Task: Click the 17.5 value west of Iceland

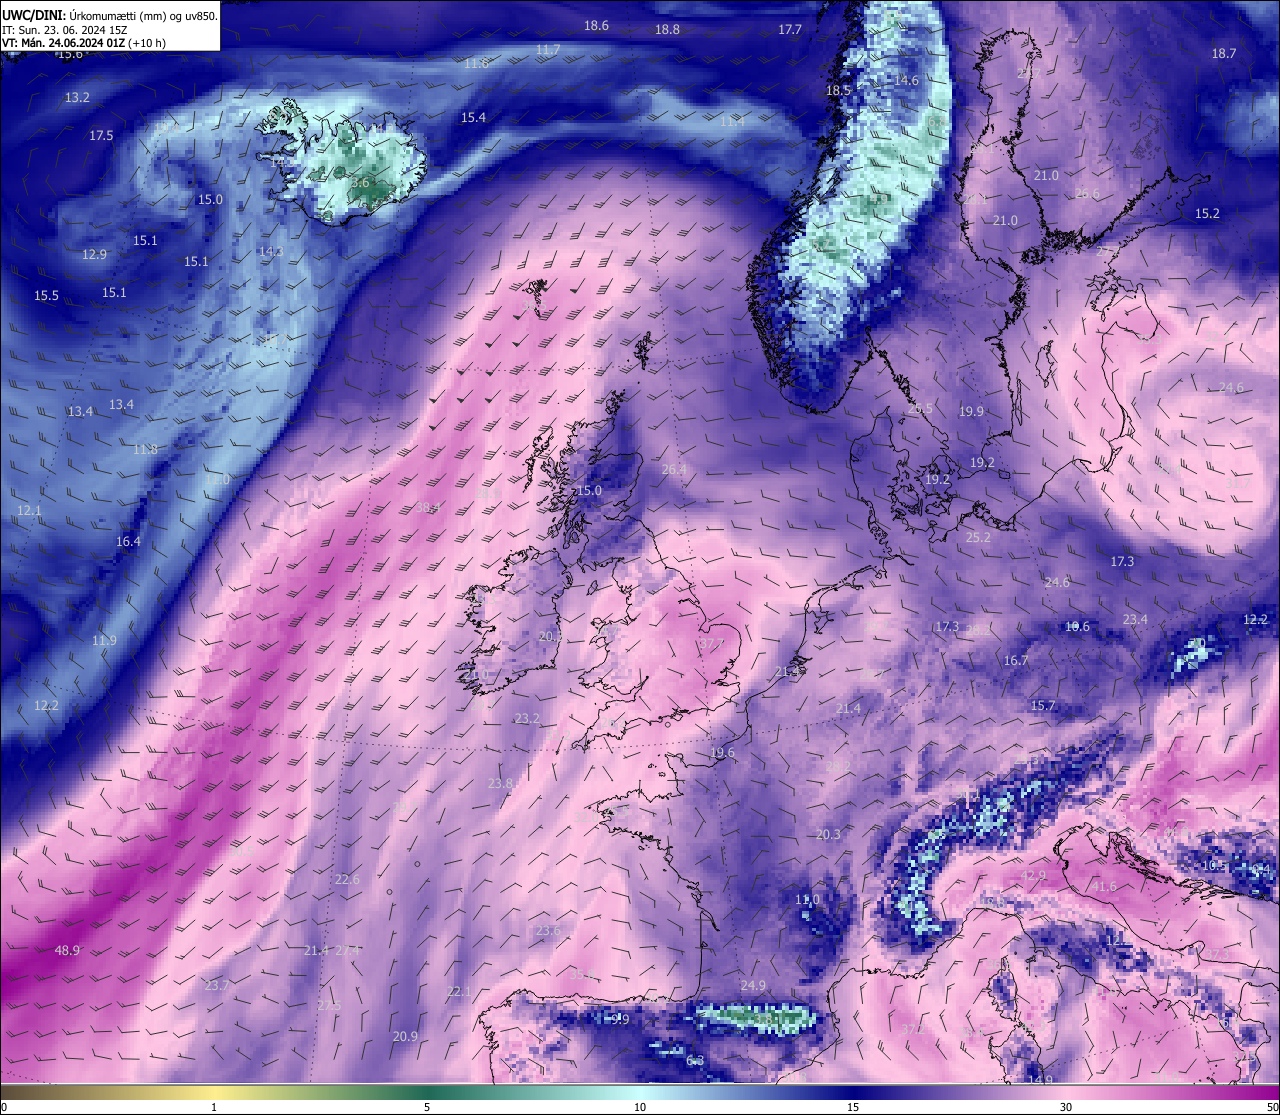Action: (101, 135)
